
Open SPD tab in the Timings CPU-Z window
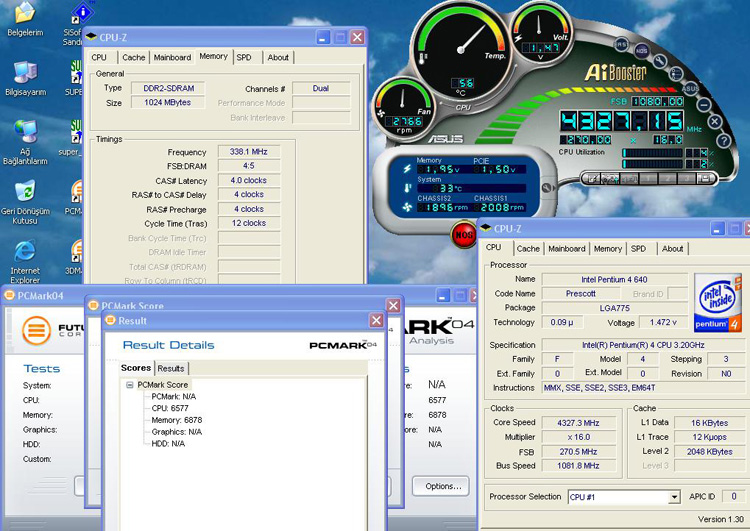point(244,57)
